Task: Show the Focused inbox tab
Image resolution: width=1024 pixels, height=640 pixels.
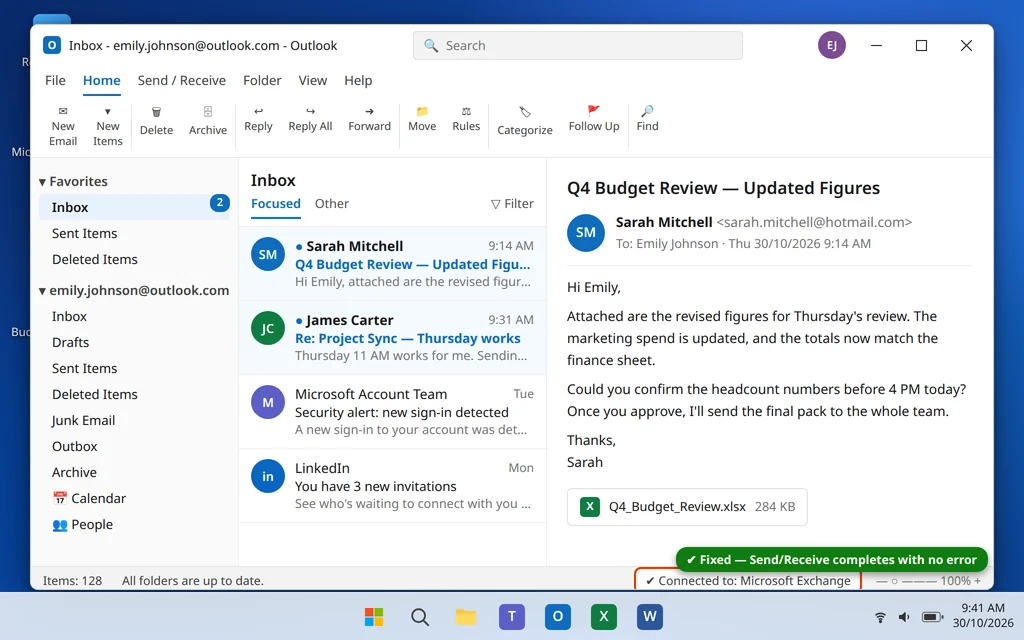Action: (x=276, y=204)
